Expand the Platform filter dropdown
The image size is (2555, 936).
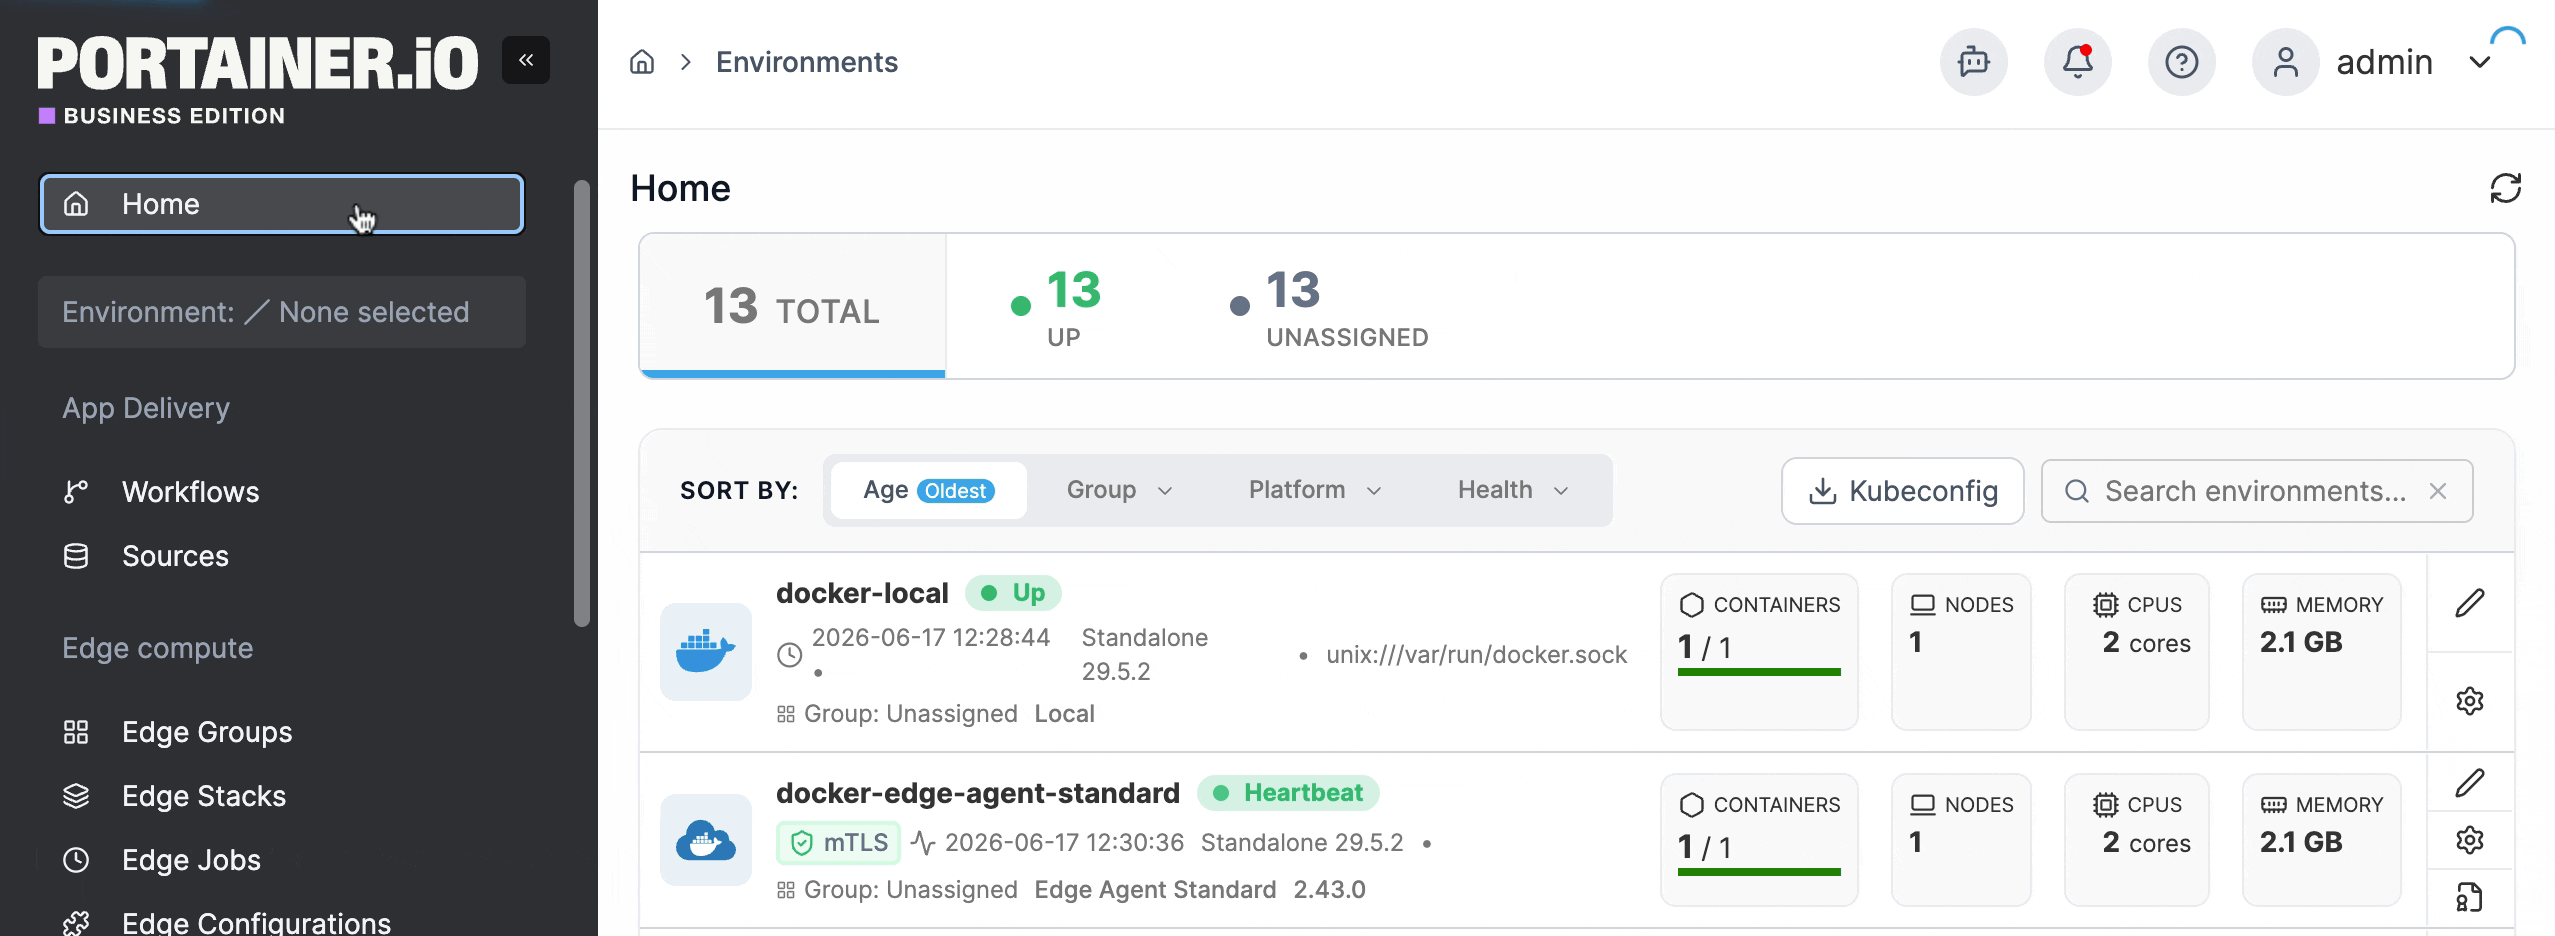point(1315,490)
